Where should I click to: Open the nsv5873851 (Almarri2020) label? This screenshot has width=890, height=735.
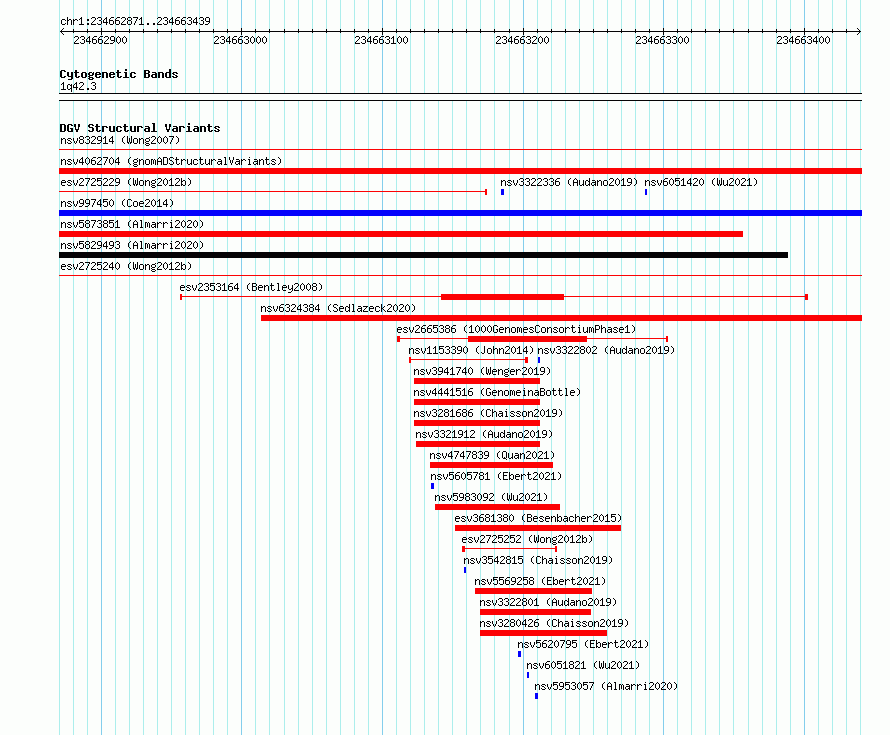[132, 224]
